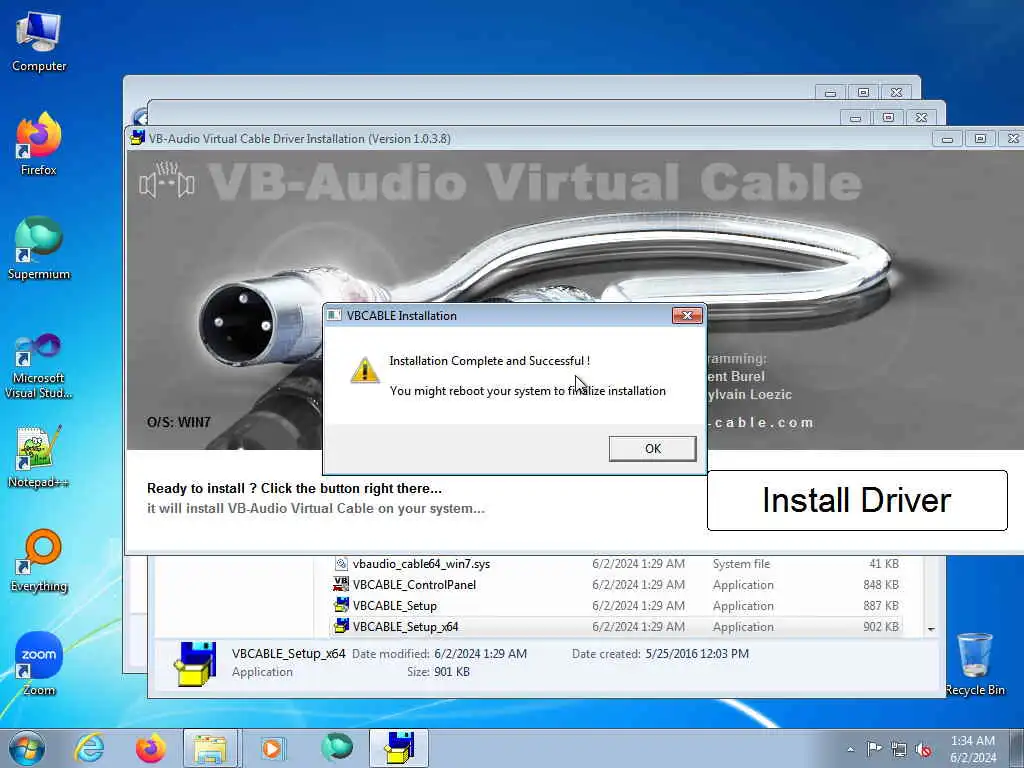Click the Action Center flag tray icon

coord(874,749)
